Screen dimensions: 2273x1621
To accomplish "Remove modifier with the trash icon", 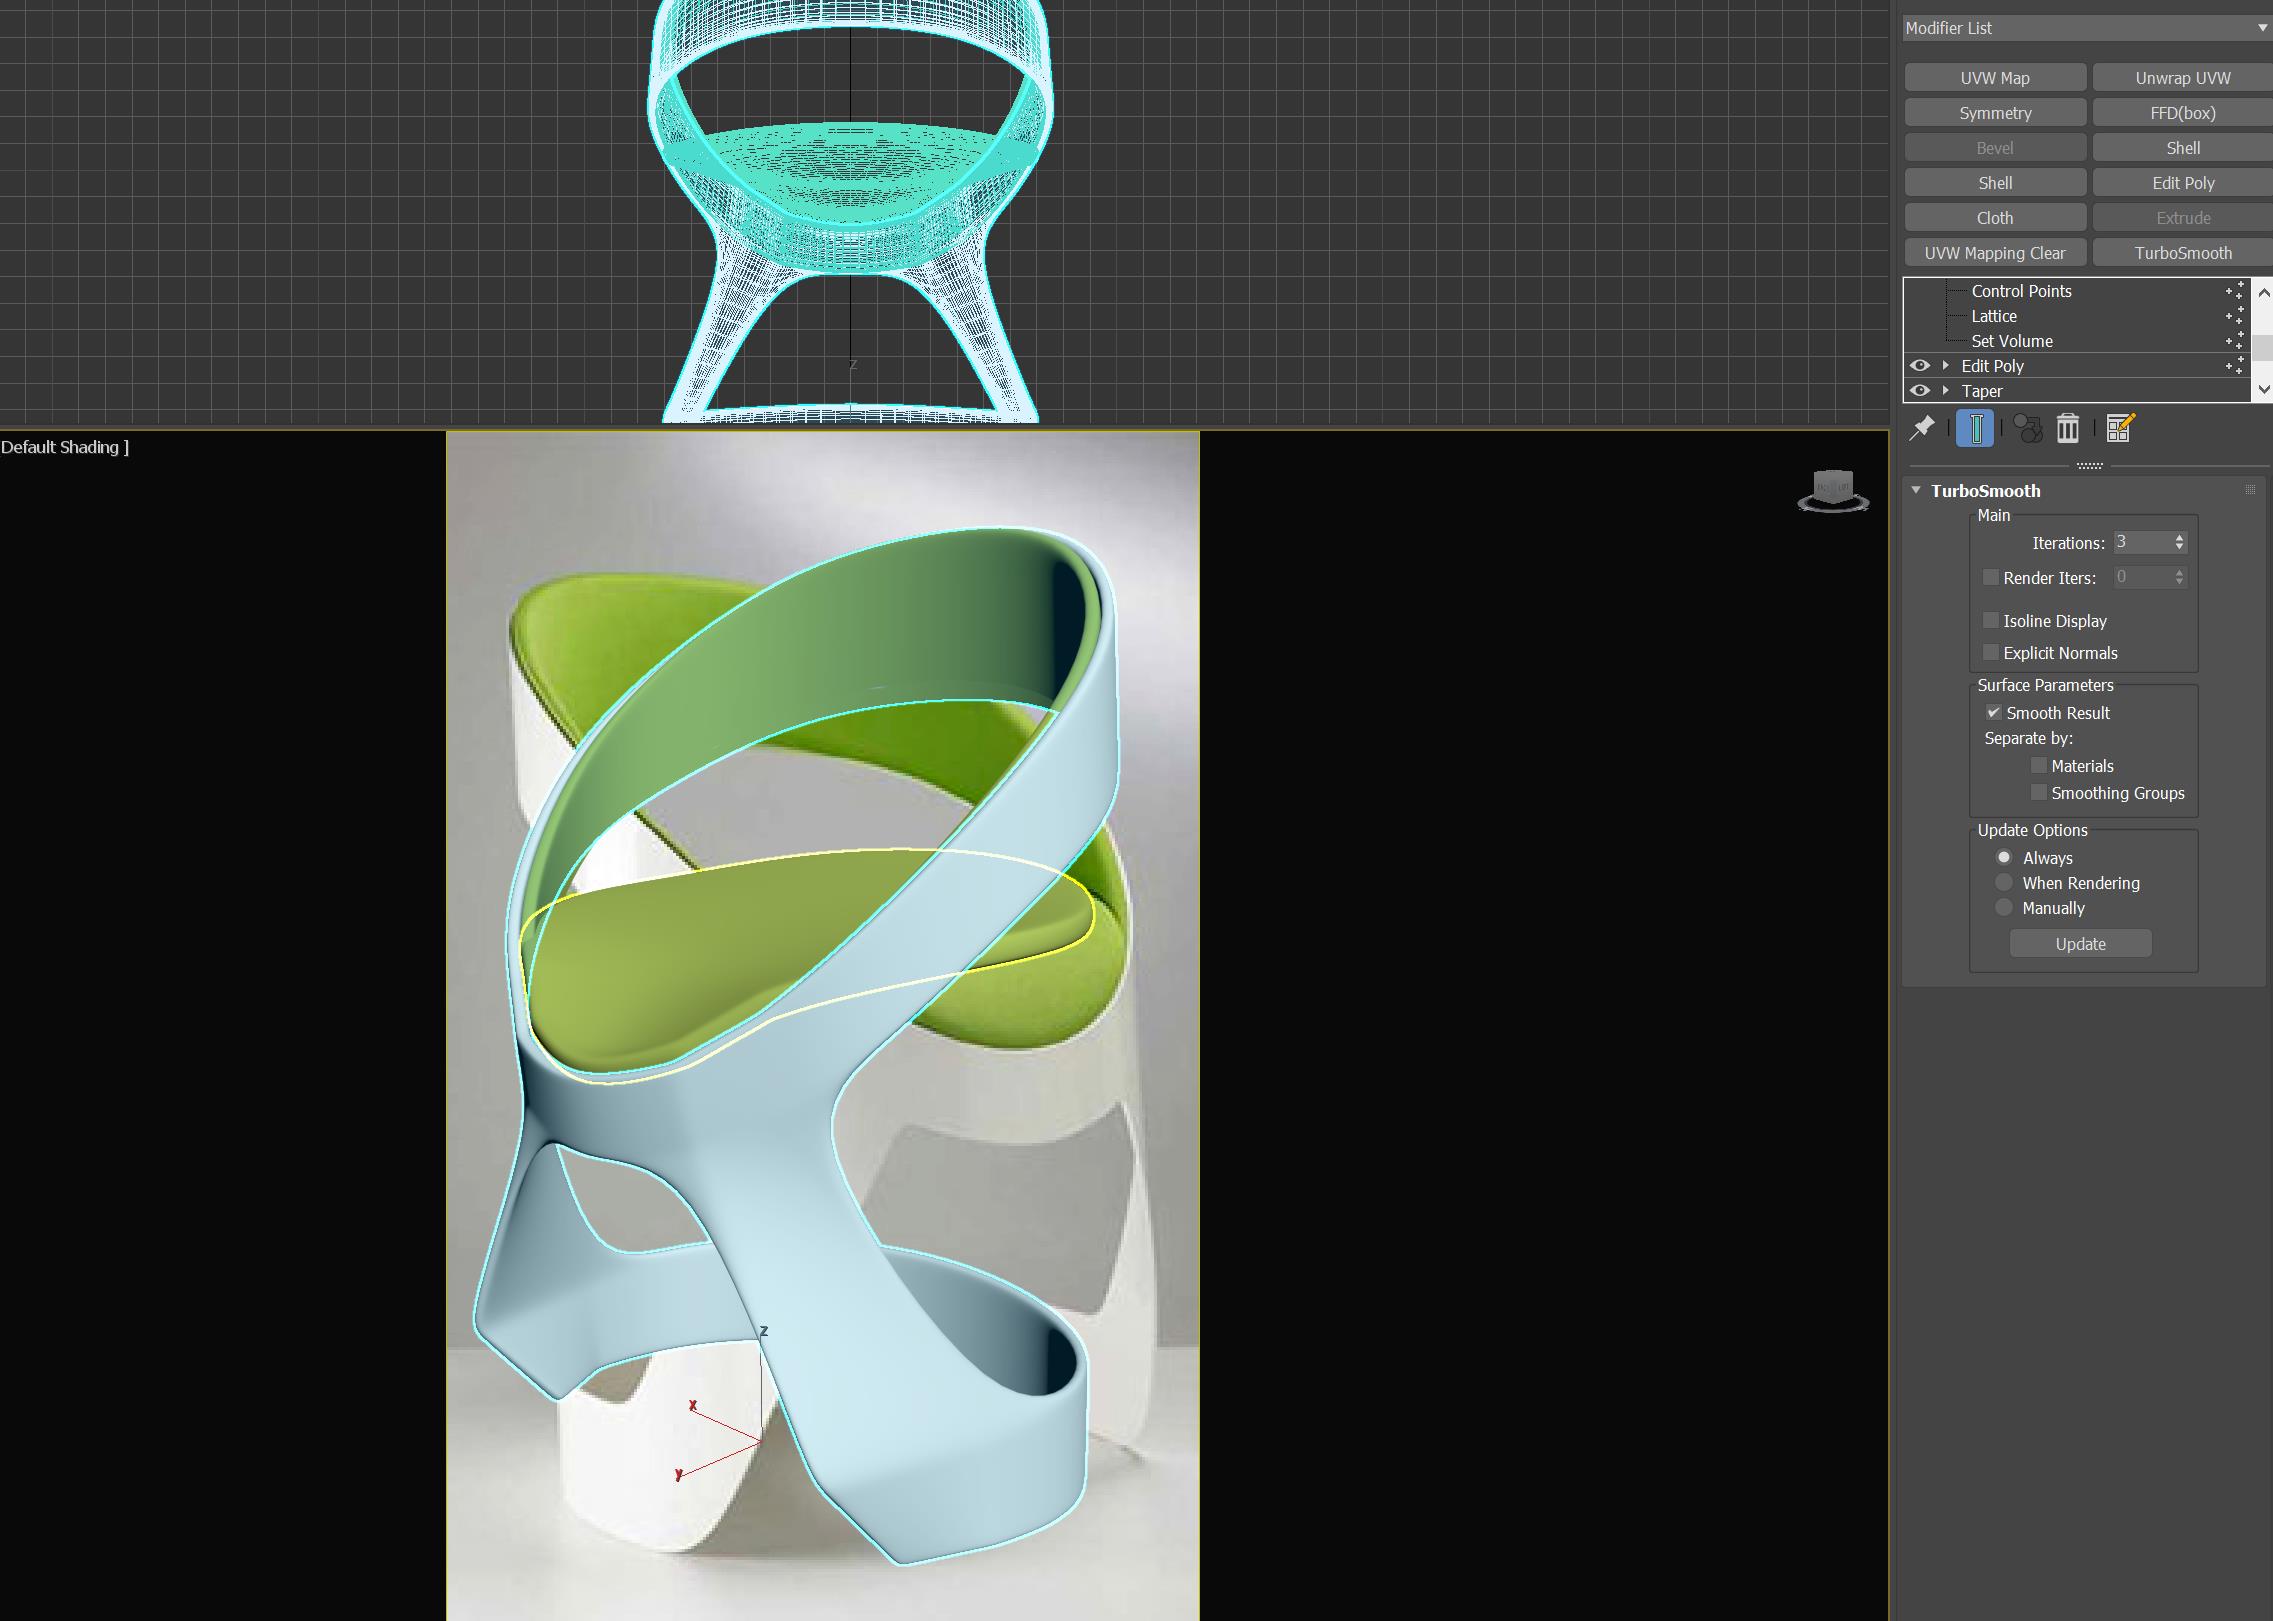I will tap(2068, 428).
